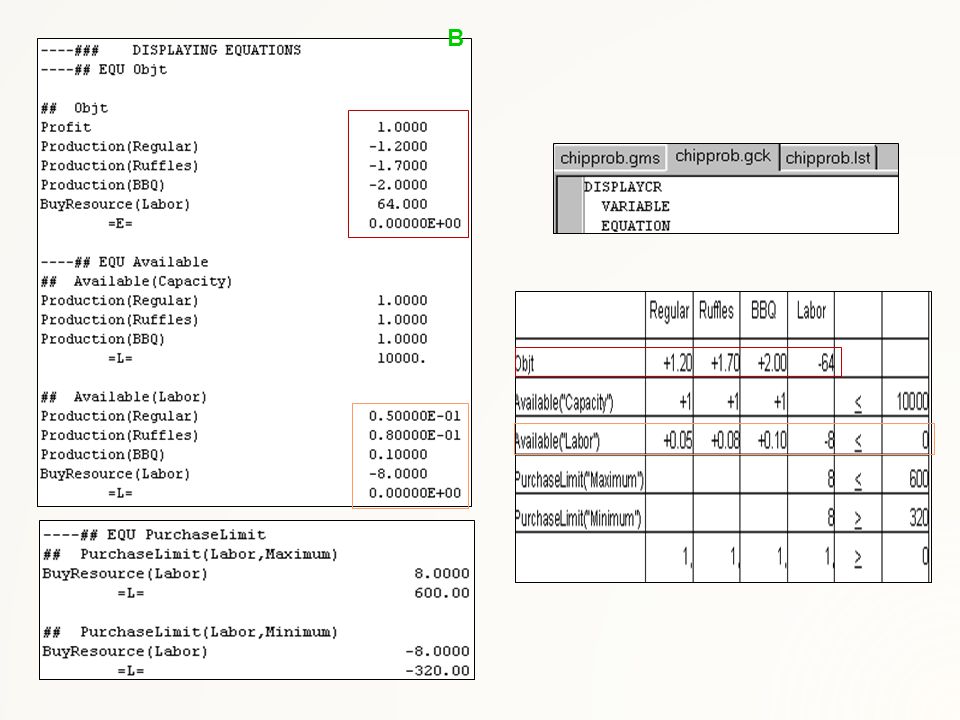Click the Available(Labor) heading line
The width and height of the screenshot is (960, 720).
(x=124, y=397)
